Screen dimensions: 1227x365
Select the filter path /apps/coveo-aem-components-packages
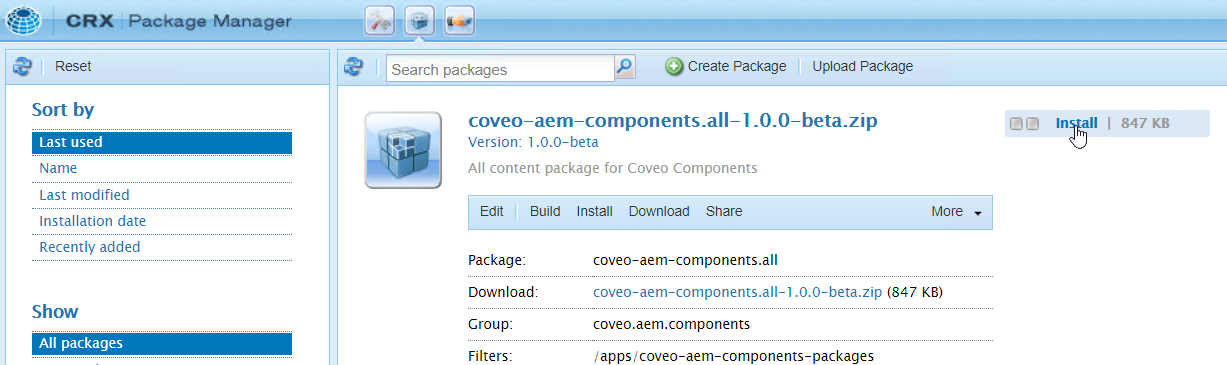[733, 355]
